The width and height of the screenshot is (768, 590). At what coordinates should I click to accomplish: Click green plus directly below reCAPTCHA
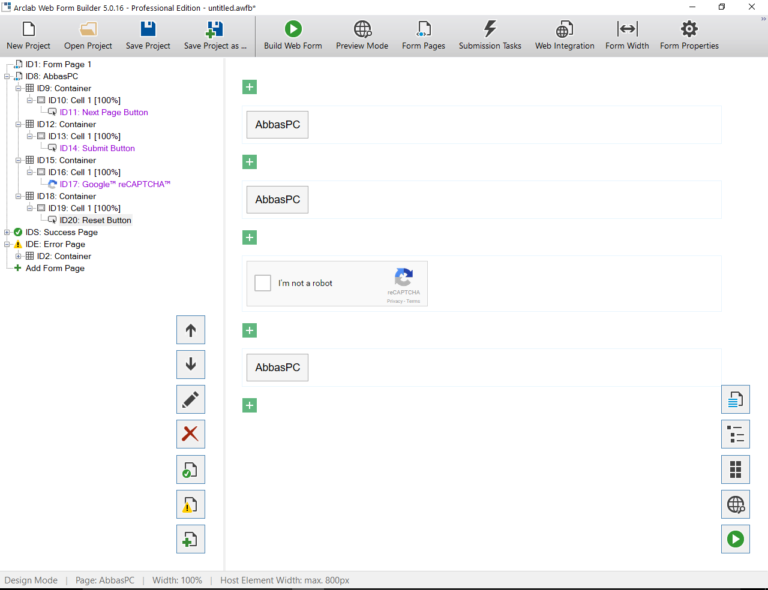[249, 330]
